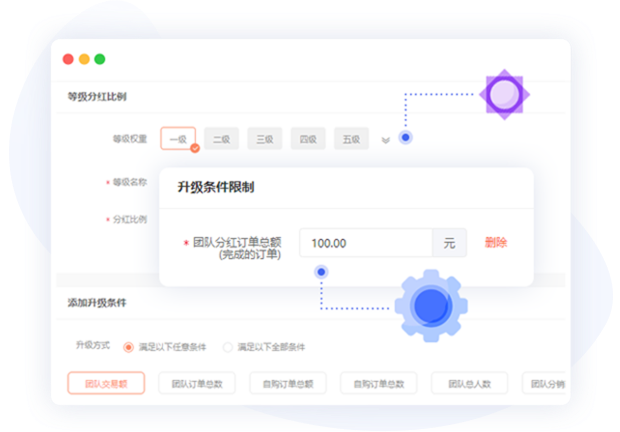This screenshot has height=432, width=620.
Task: Click the purple star badge icon
Action: coord(504,95)
